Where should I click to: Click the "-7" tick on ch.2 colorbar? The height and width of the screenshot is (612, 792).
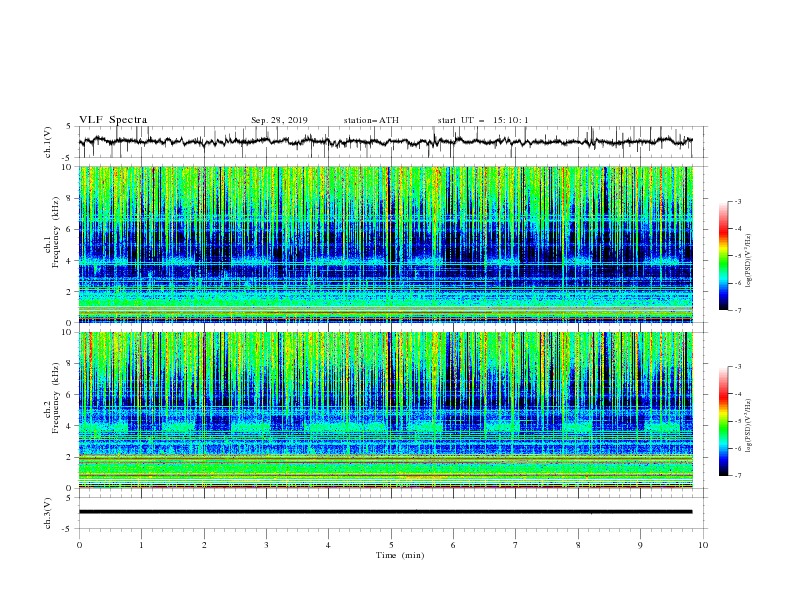(x=738, y=476)
